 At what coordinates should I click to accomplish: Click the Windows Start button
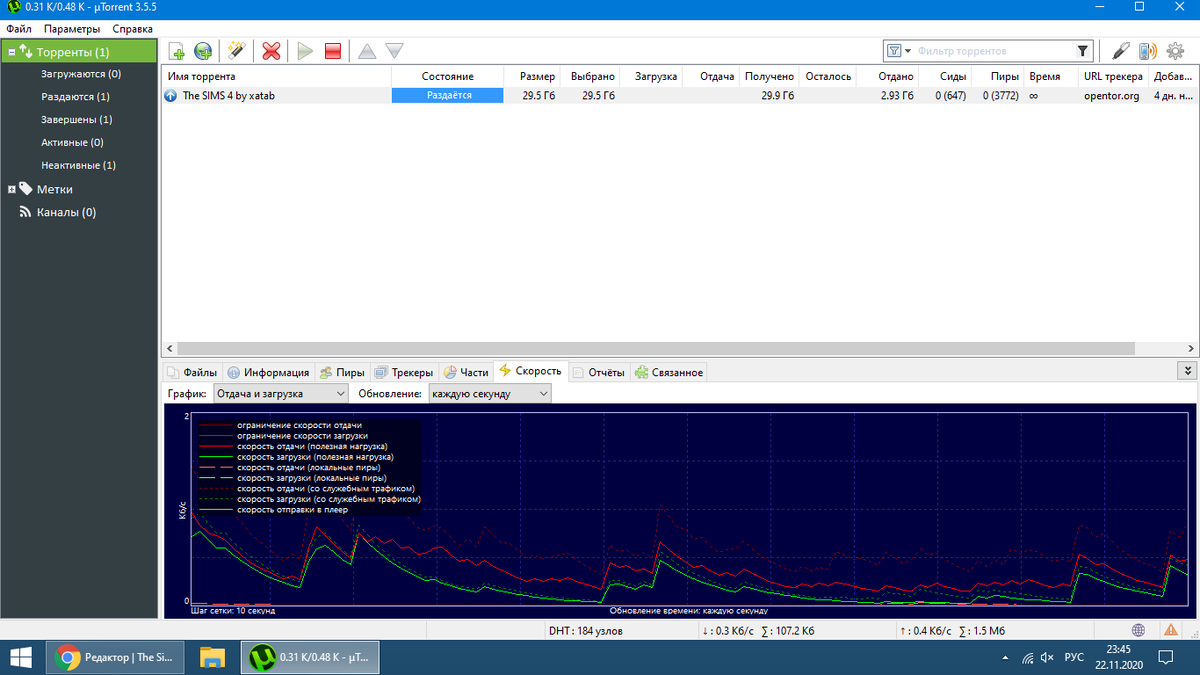coord(21,657)
